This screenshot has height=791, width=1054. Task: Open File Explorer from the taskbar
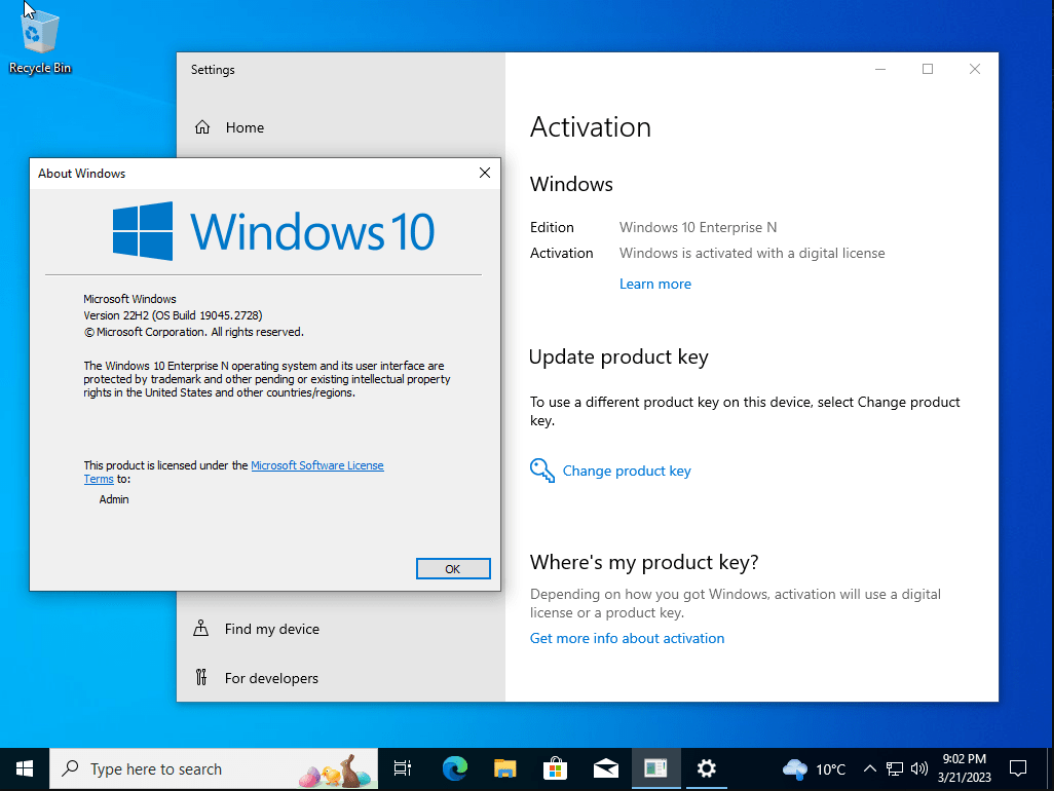(x=505, y=768)
